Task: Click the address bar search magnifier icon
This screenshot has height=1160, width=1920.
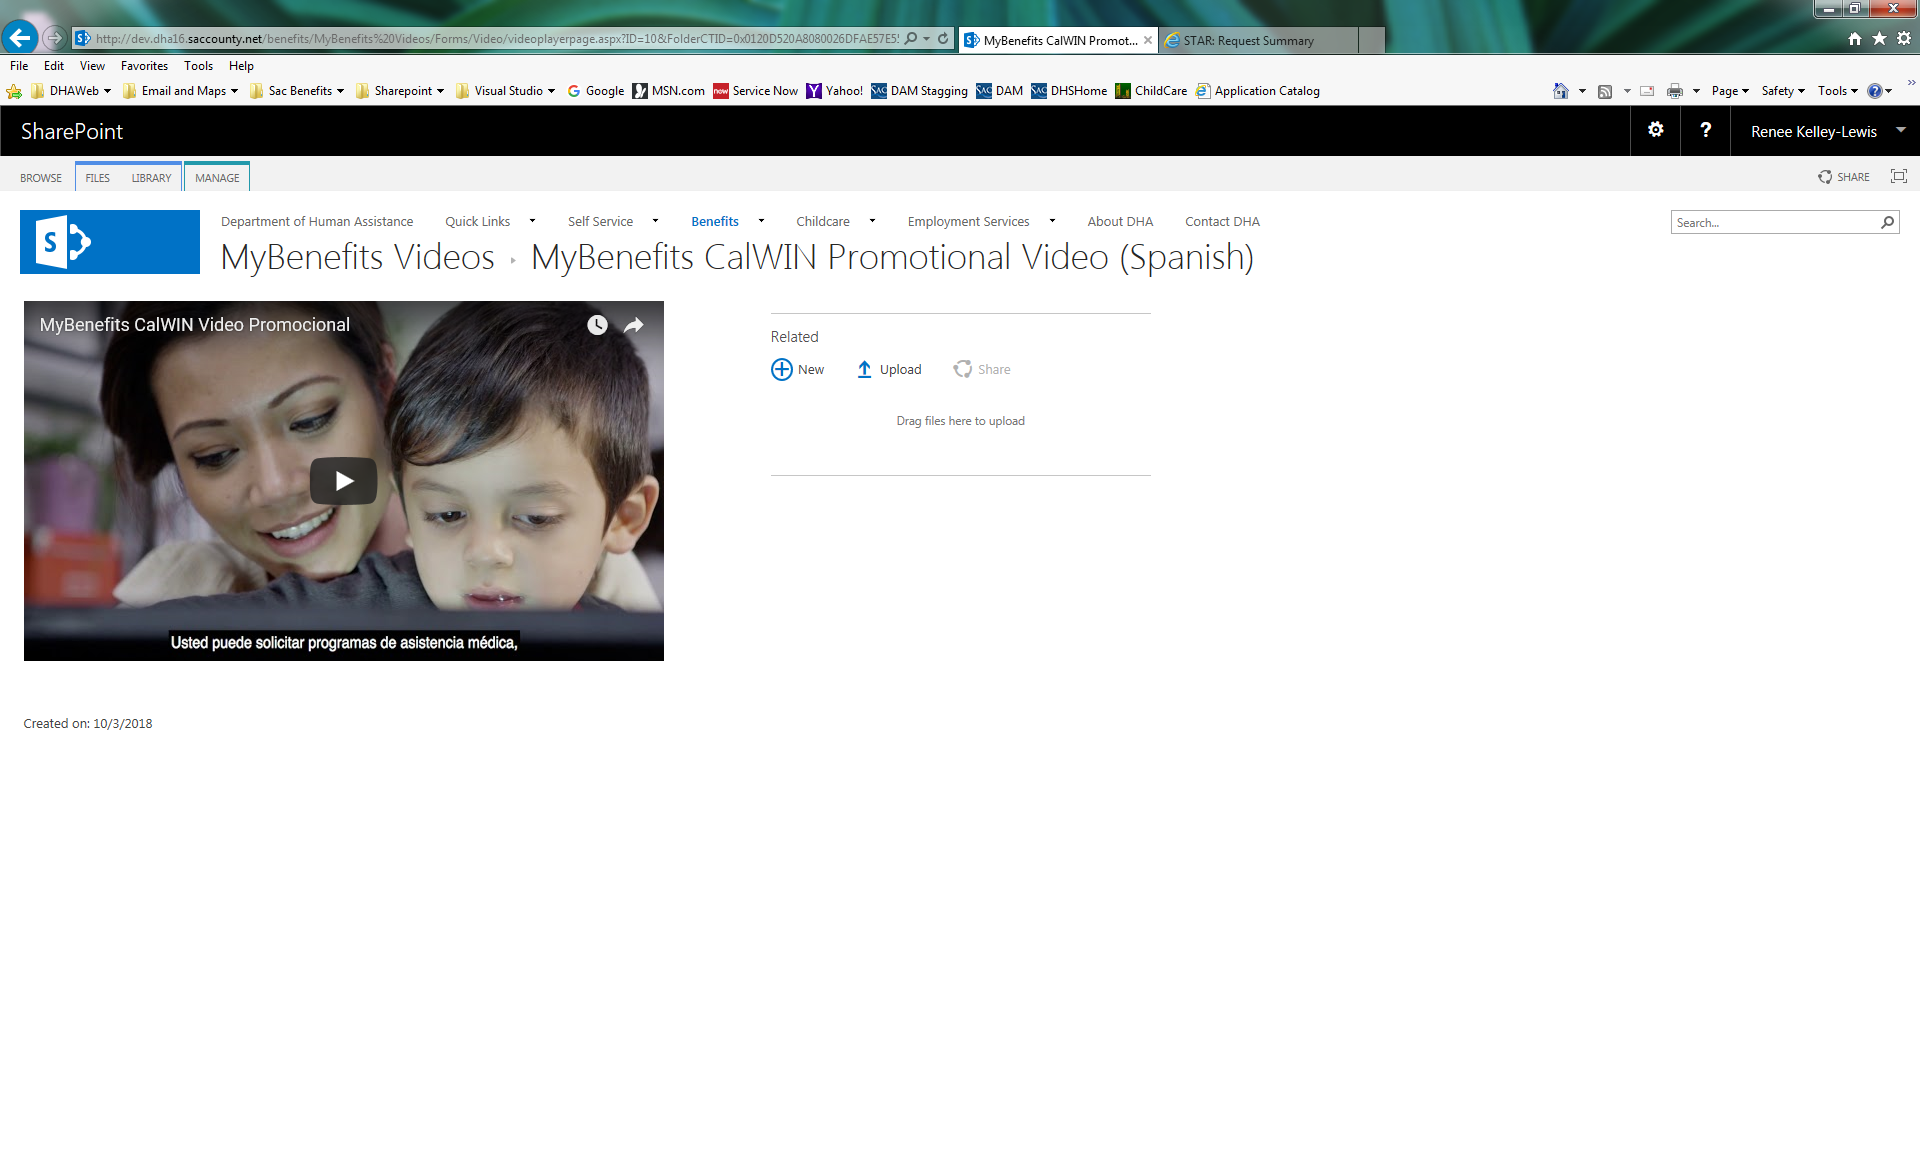Action: click(x=911, y=38)
